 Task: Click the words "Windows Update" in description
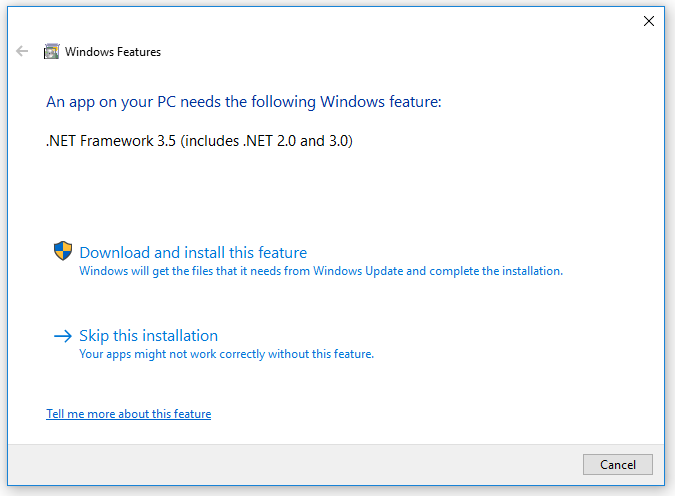pyautogui.click(x=359, y=271)
